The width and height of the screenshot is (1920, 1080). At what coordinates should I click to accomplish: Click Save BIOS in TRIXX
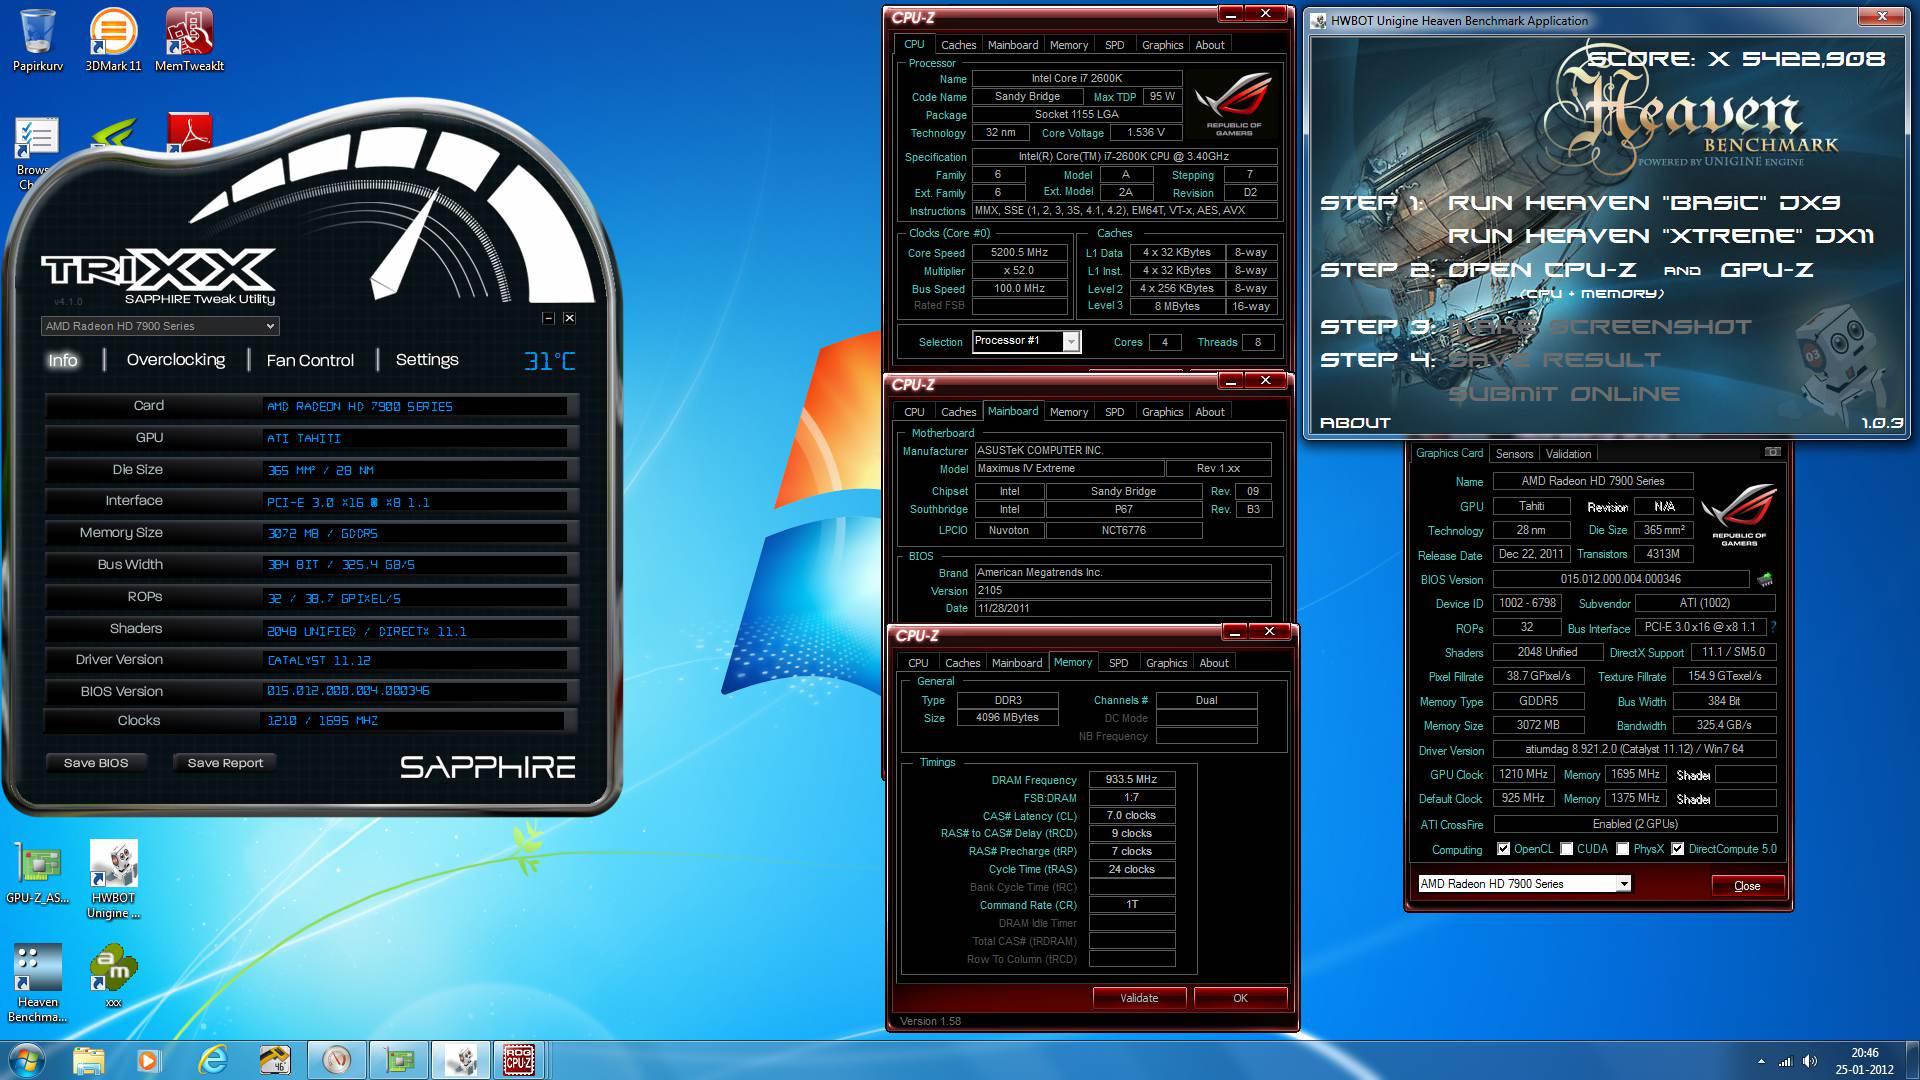pyautogui.click(x=96, y=763)
